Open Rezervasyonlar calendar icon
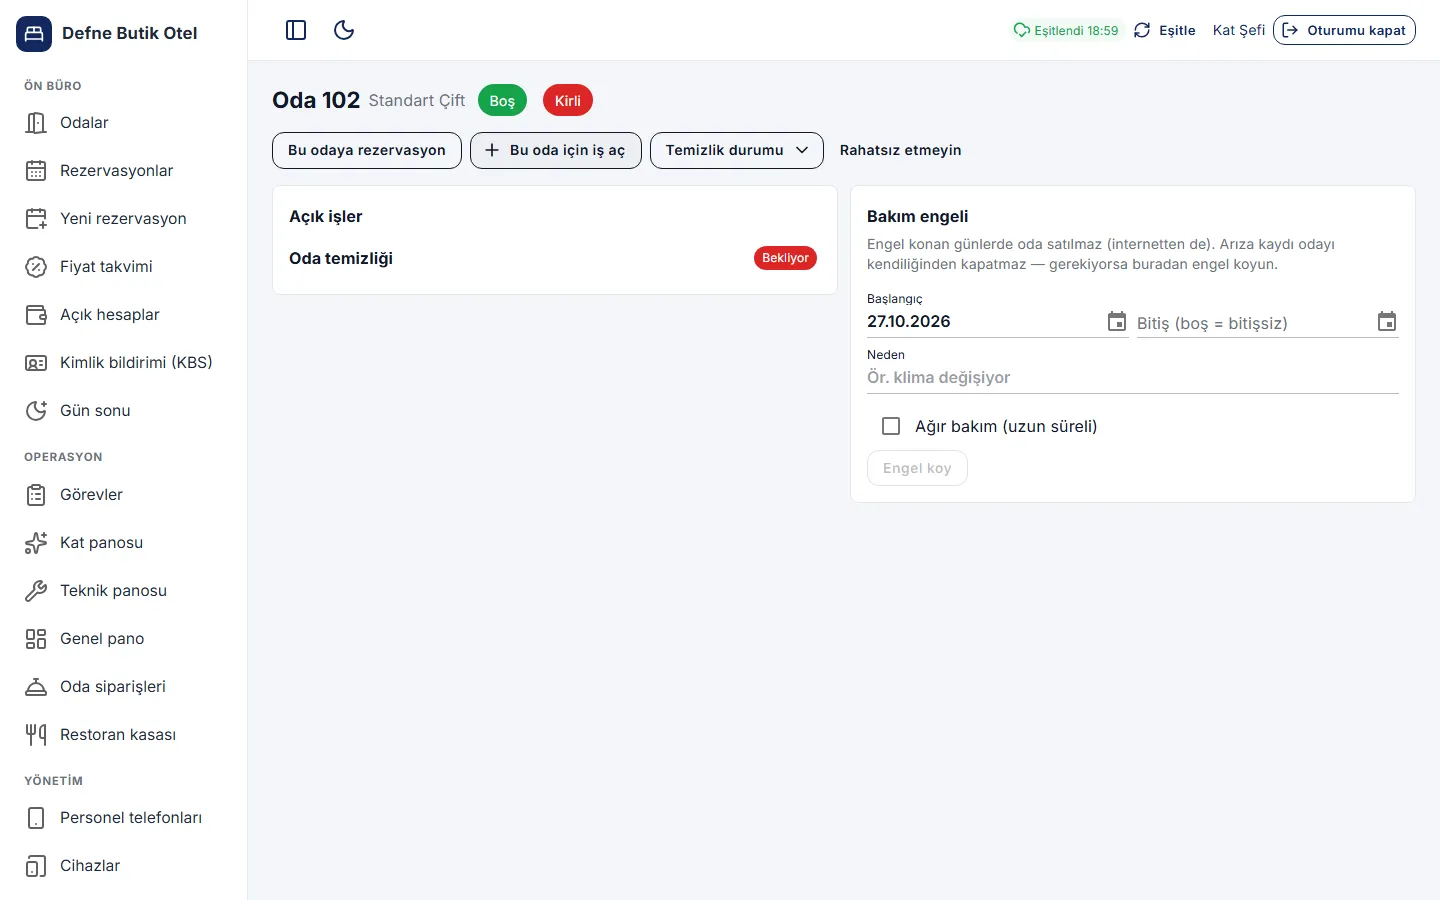Viewport: 1440px width, 900px height. pos(36,171)
